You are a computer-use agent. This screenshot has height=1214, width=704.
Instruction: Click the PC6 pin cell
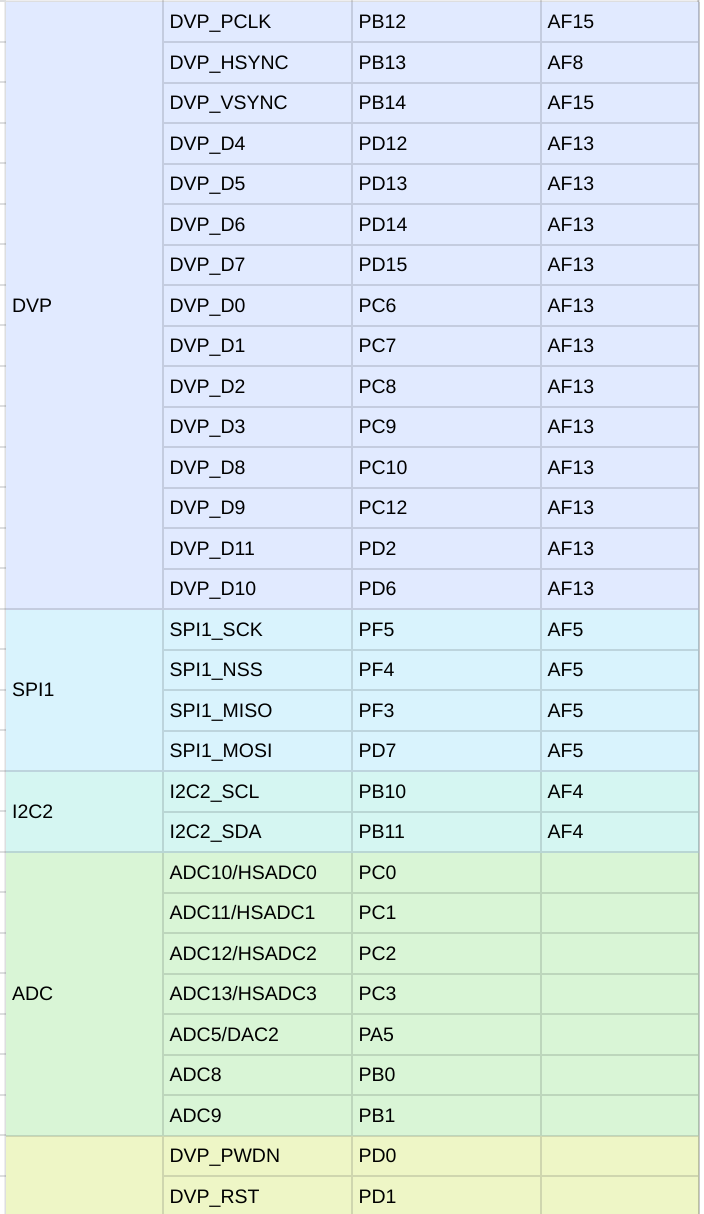pos(446,306)
